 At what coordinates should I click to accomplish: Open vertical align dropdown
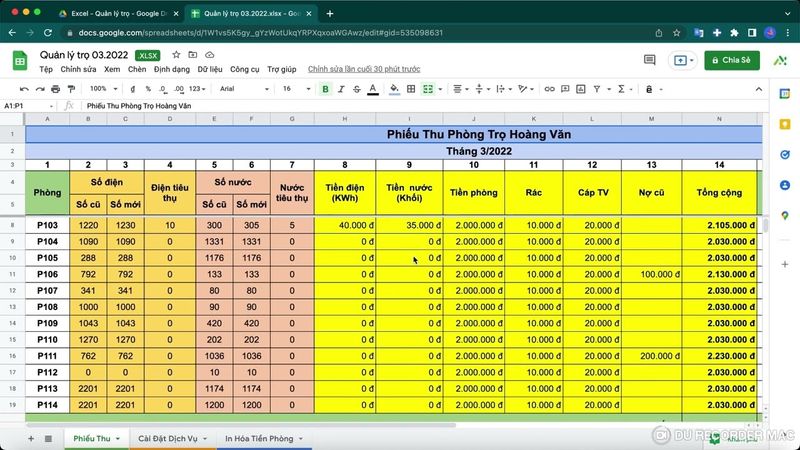click(x=482, y=89)
